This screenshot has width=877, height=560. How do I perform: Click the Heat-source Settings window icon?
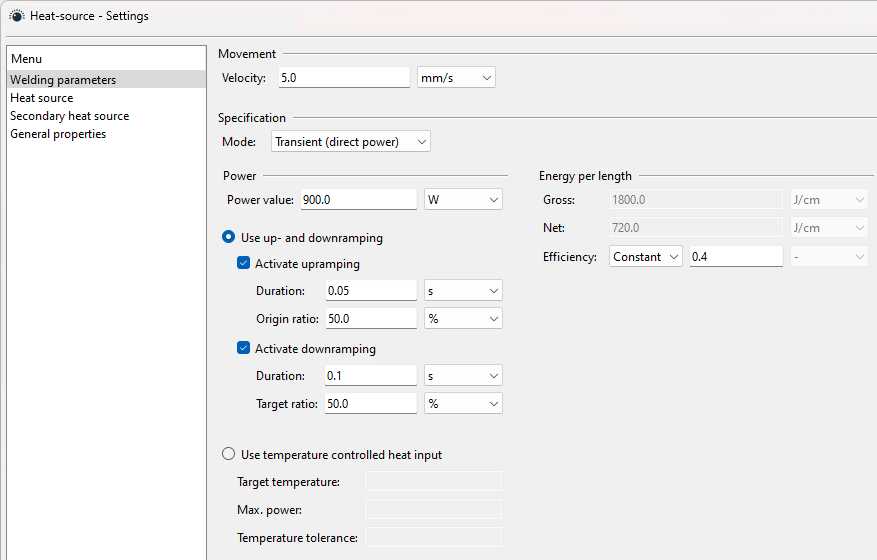(17, 16)
